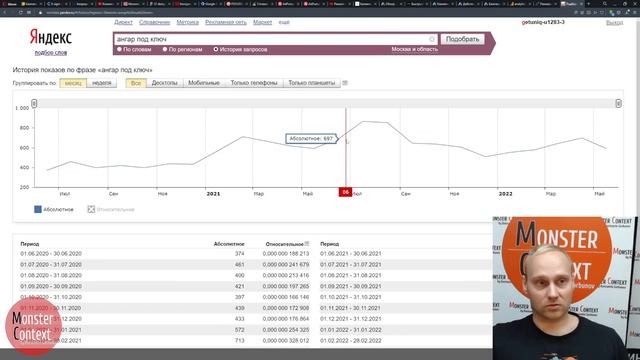
Task: Click the help icon beside Относительное column header
Action: pyautogui.click(x=307, y=244)
